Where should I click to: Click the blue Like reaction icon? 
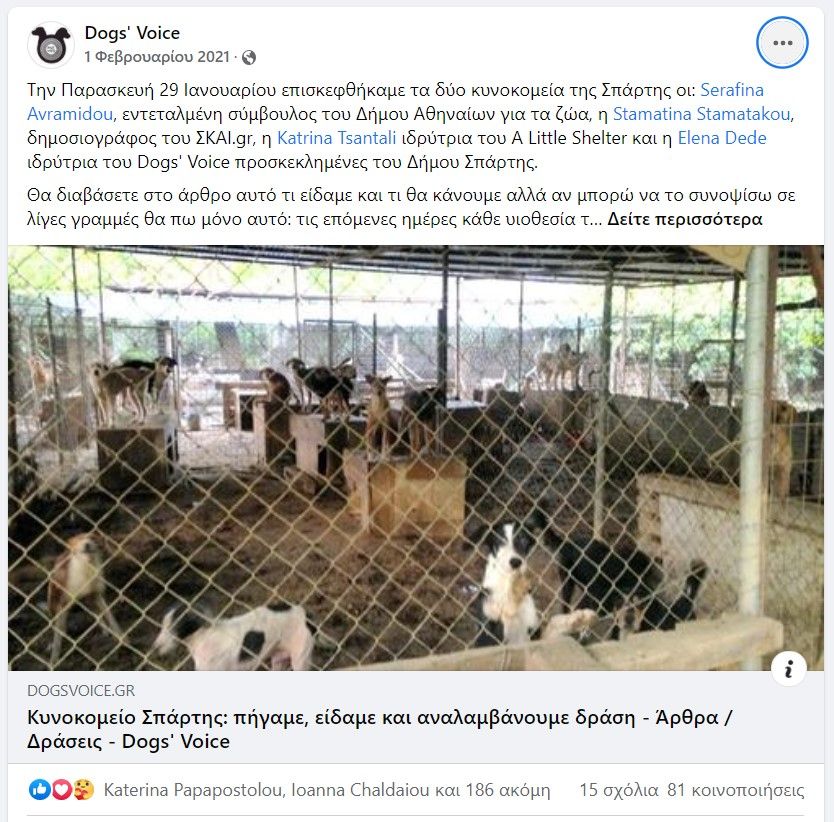pyautogui.click(x=39, y=790)
